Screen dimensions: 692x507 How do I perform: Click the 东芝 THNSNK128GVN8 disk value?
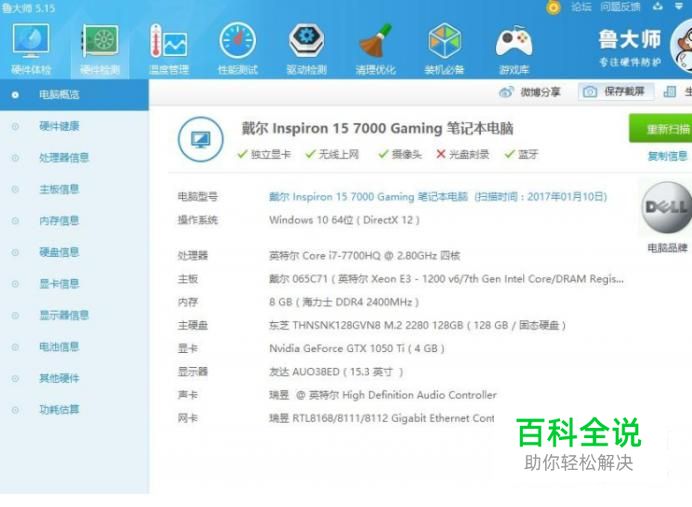click(417, 326)
